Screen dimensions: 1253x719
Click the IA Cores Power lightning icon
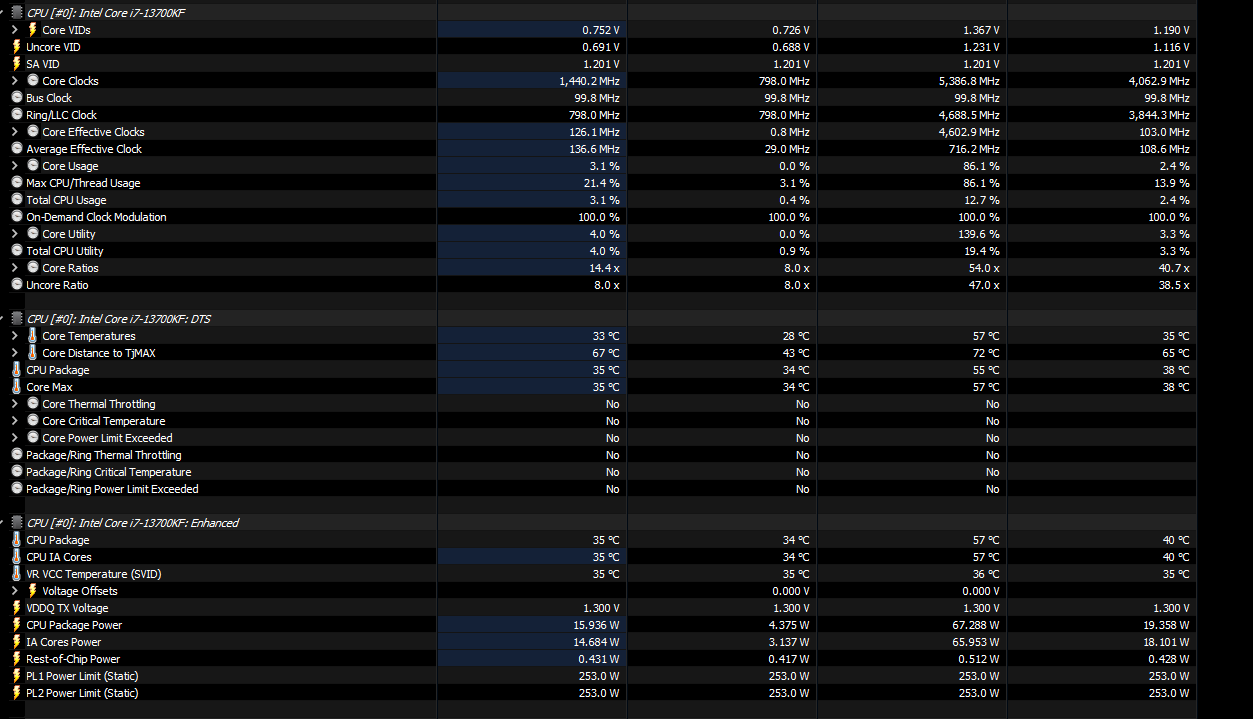pyautogui.click(x=16, y=642)
